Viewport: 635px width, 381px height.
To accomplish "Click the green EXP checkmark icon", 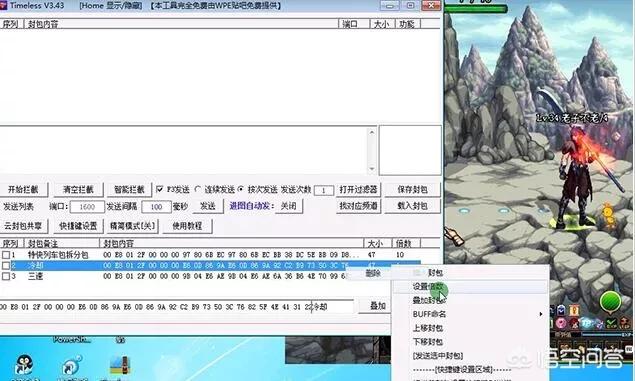I will (x=612, y=323).
